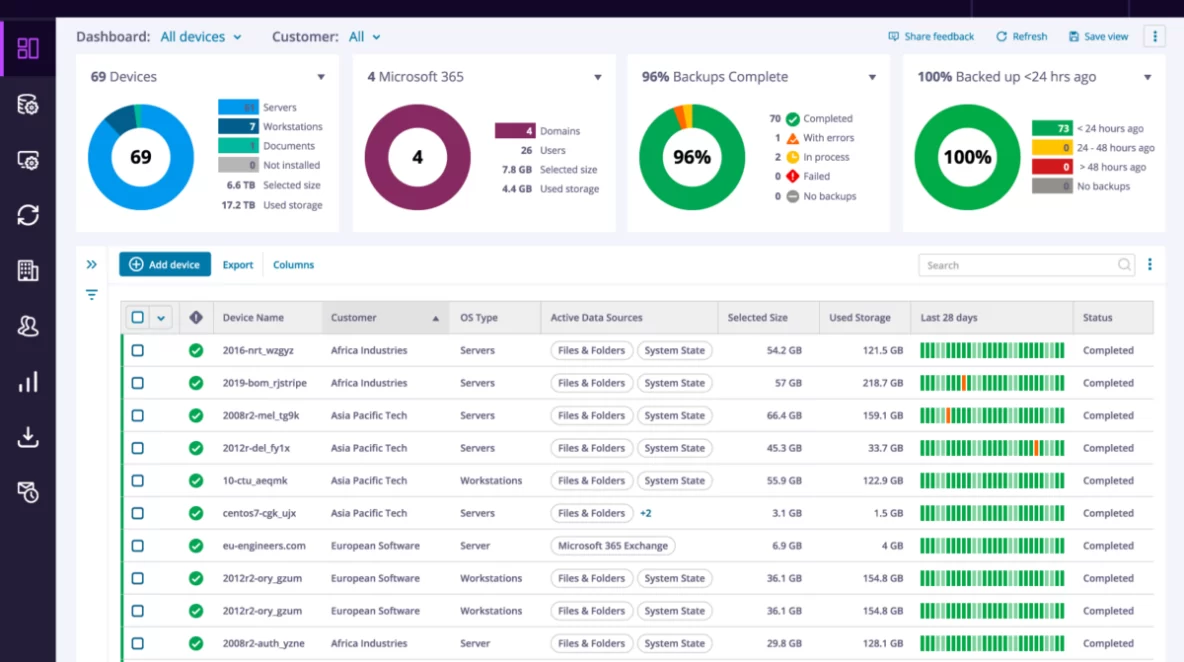Click the bar chart reports sidebar icon
Viewport: 1184px width, 662px height.
tap(28, 381)
